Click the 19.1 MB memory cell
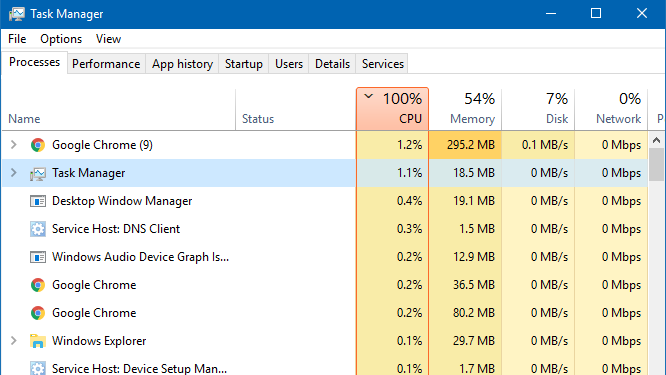The image size is (666, 375). (x=465, y=201)
